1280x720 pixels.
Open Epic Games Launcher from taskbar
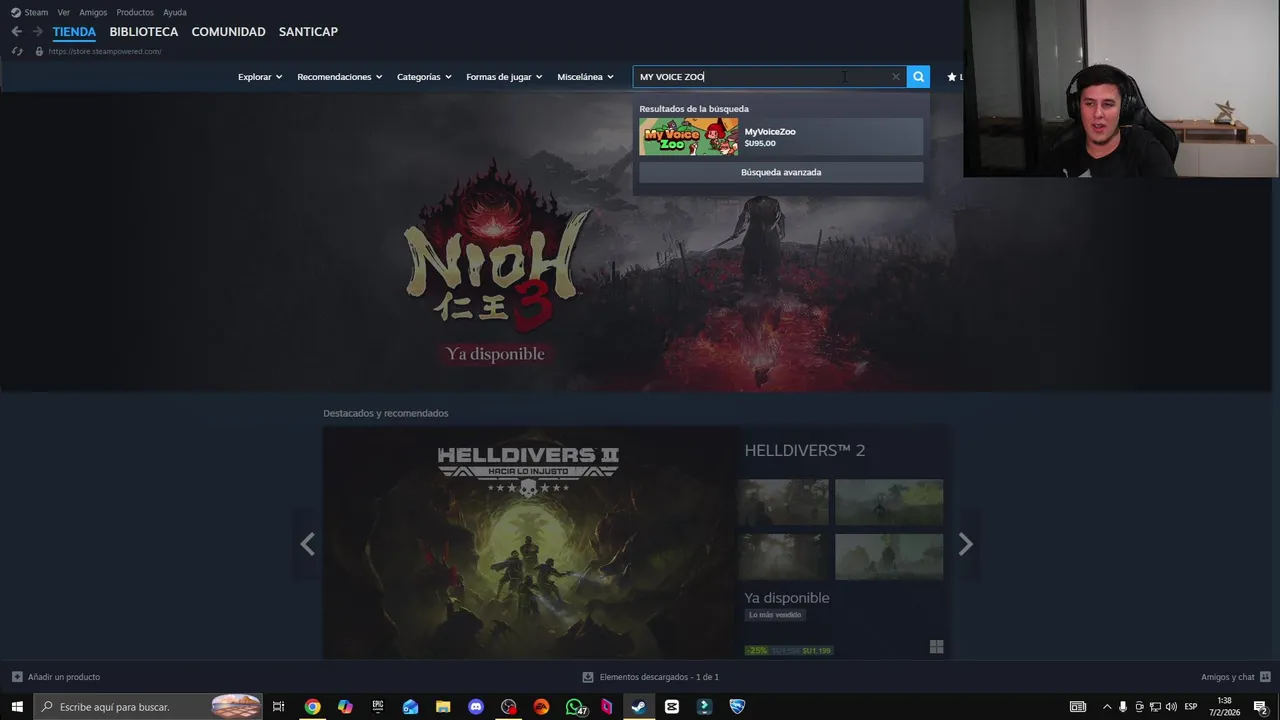click(x=378, y=707)
